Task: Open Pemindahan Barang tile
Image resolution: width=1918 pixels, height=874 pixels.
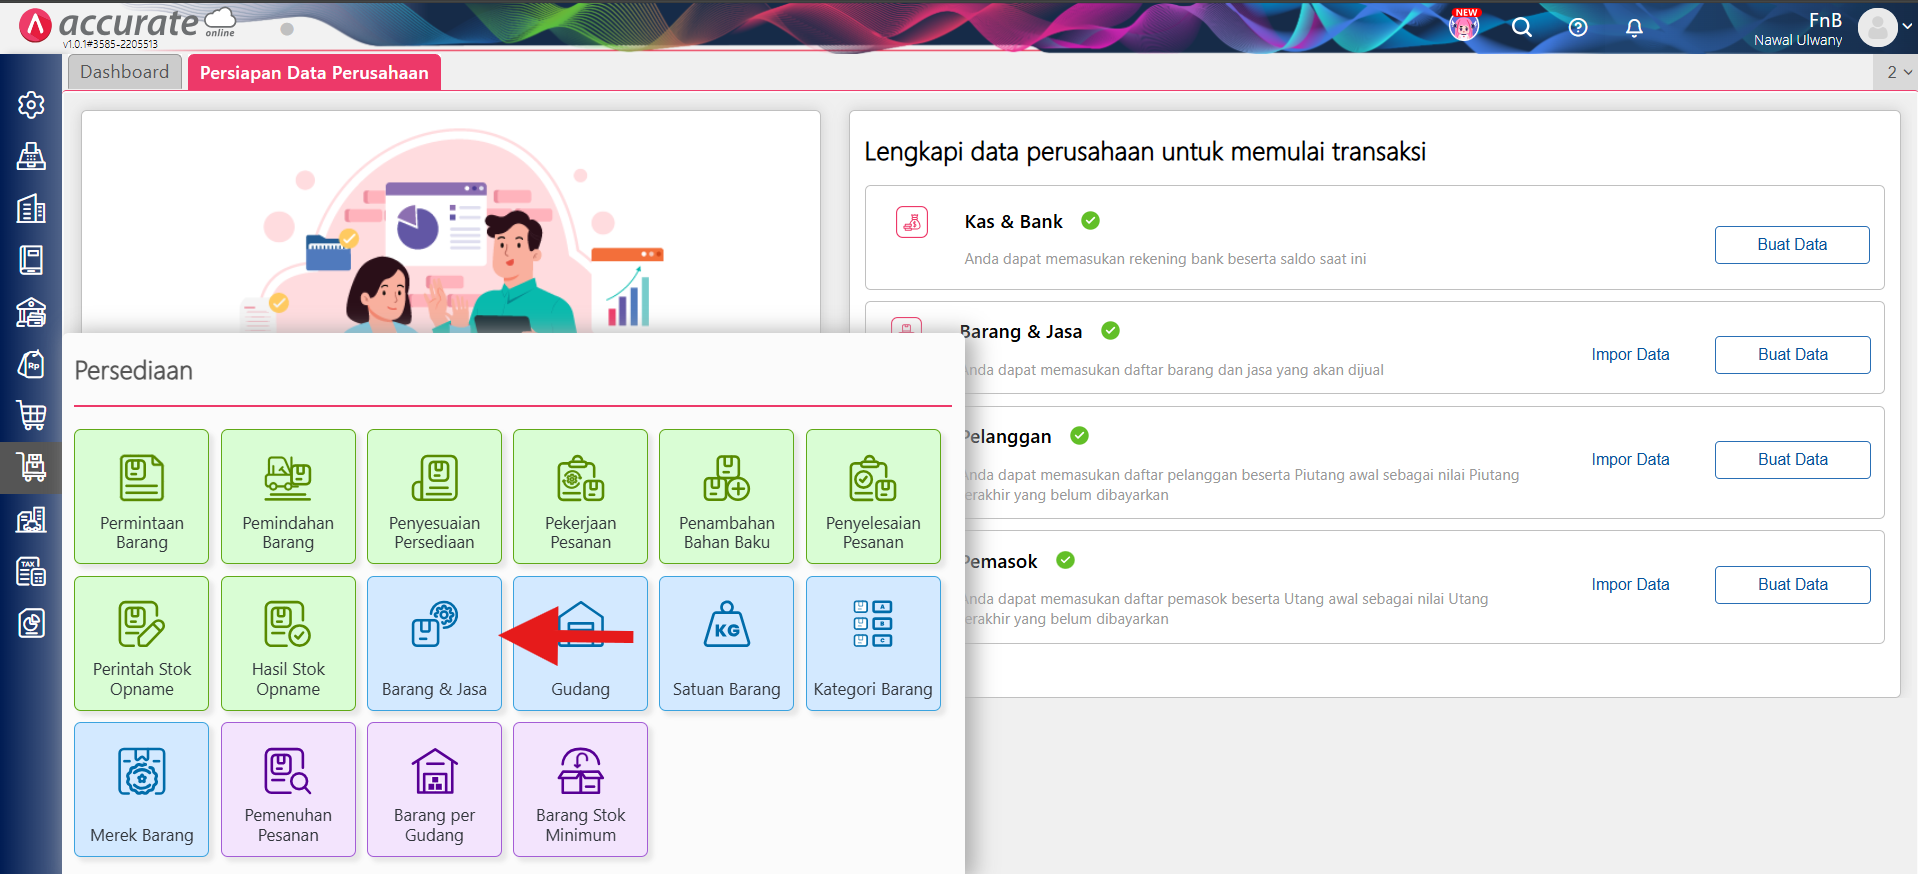Action: click(x=288, y=496)
